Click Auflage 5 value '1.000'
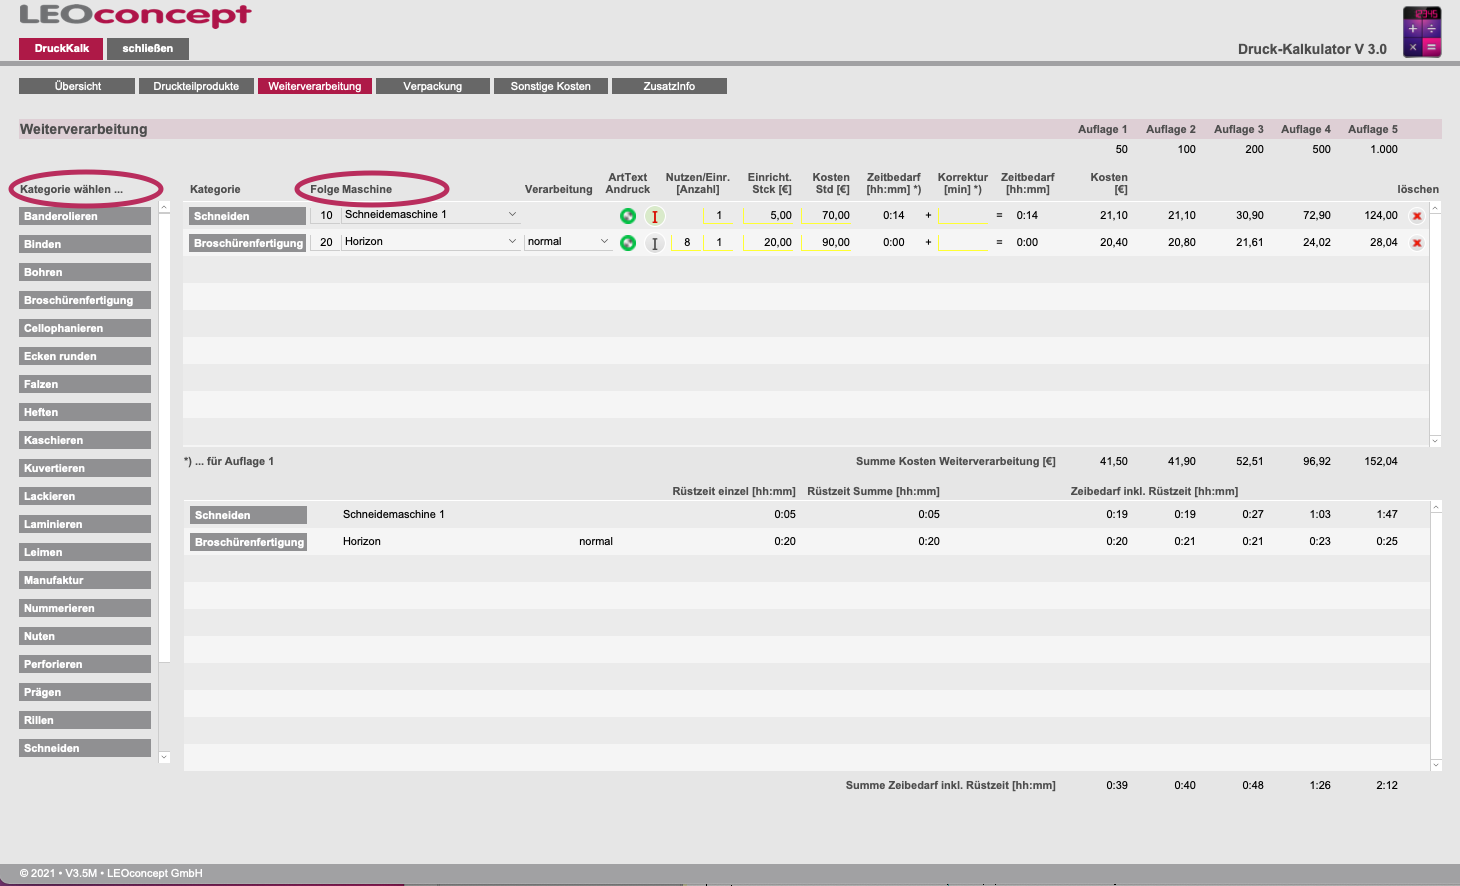 (x=1384, y=149)
